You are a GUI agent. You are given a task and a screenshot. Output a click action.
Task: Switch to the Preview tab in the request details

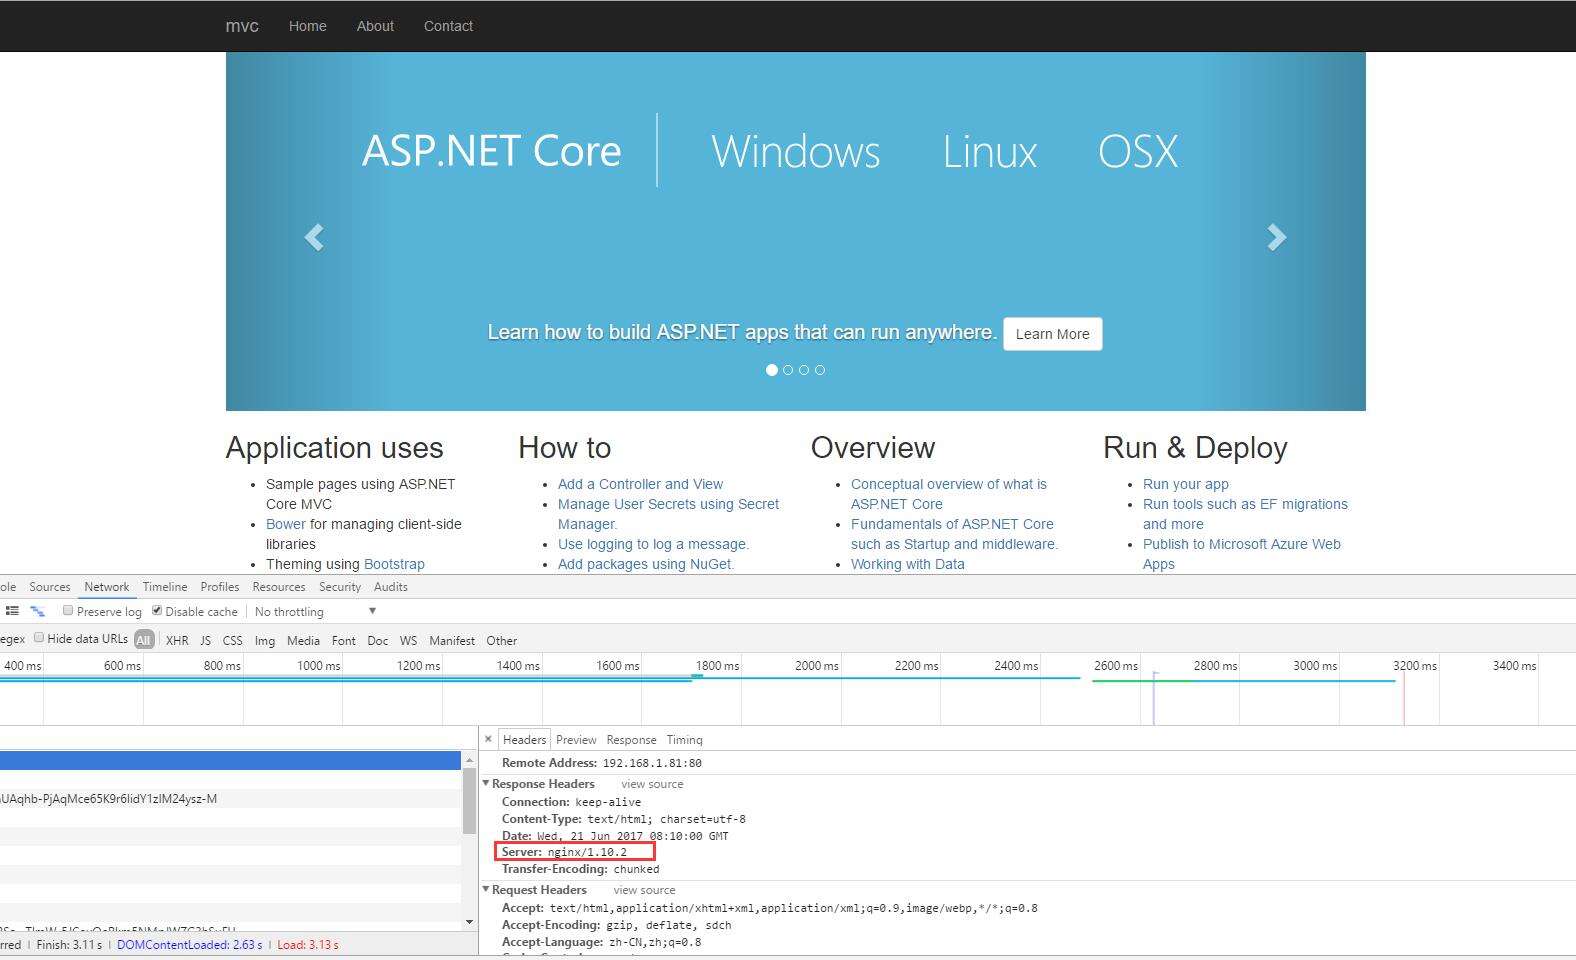click(x=576, y=739)
